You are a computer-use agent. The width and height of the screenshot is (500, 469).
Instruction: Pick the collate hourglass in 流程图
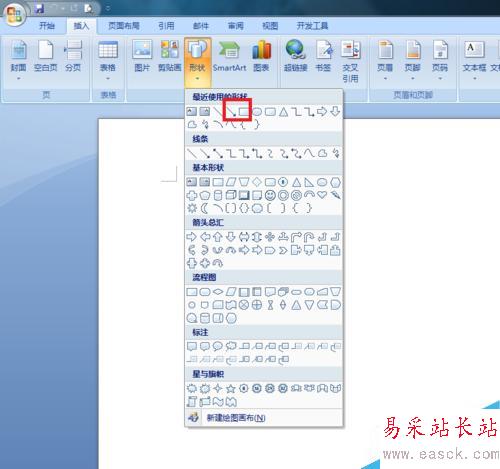click(270, 305)
